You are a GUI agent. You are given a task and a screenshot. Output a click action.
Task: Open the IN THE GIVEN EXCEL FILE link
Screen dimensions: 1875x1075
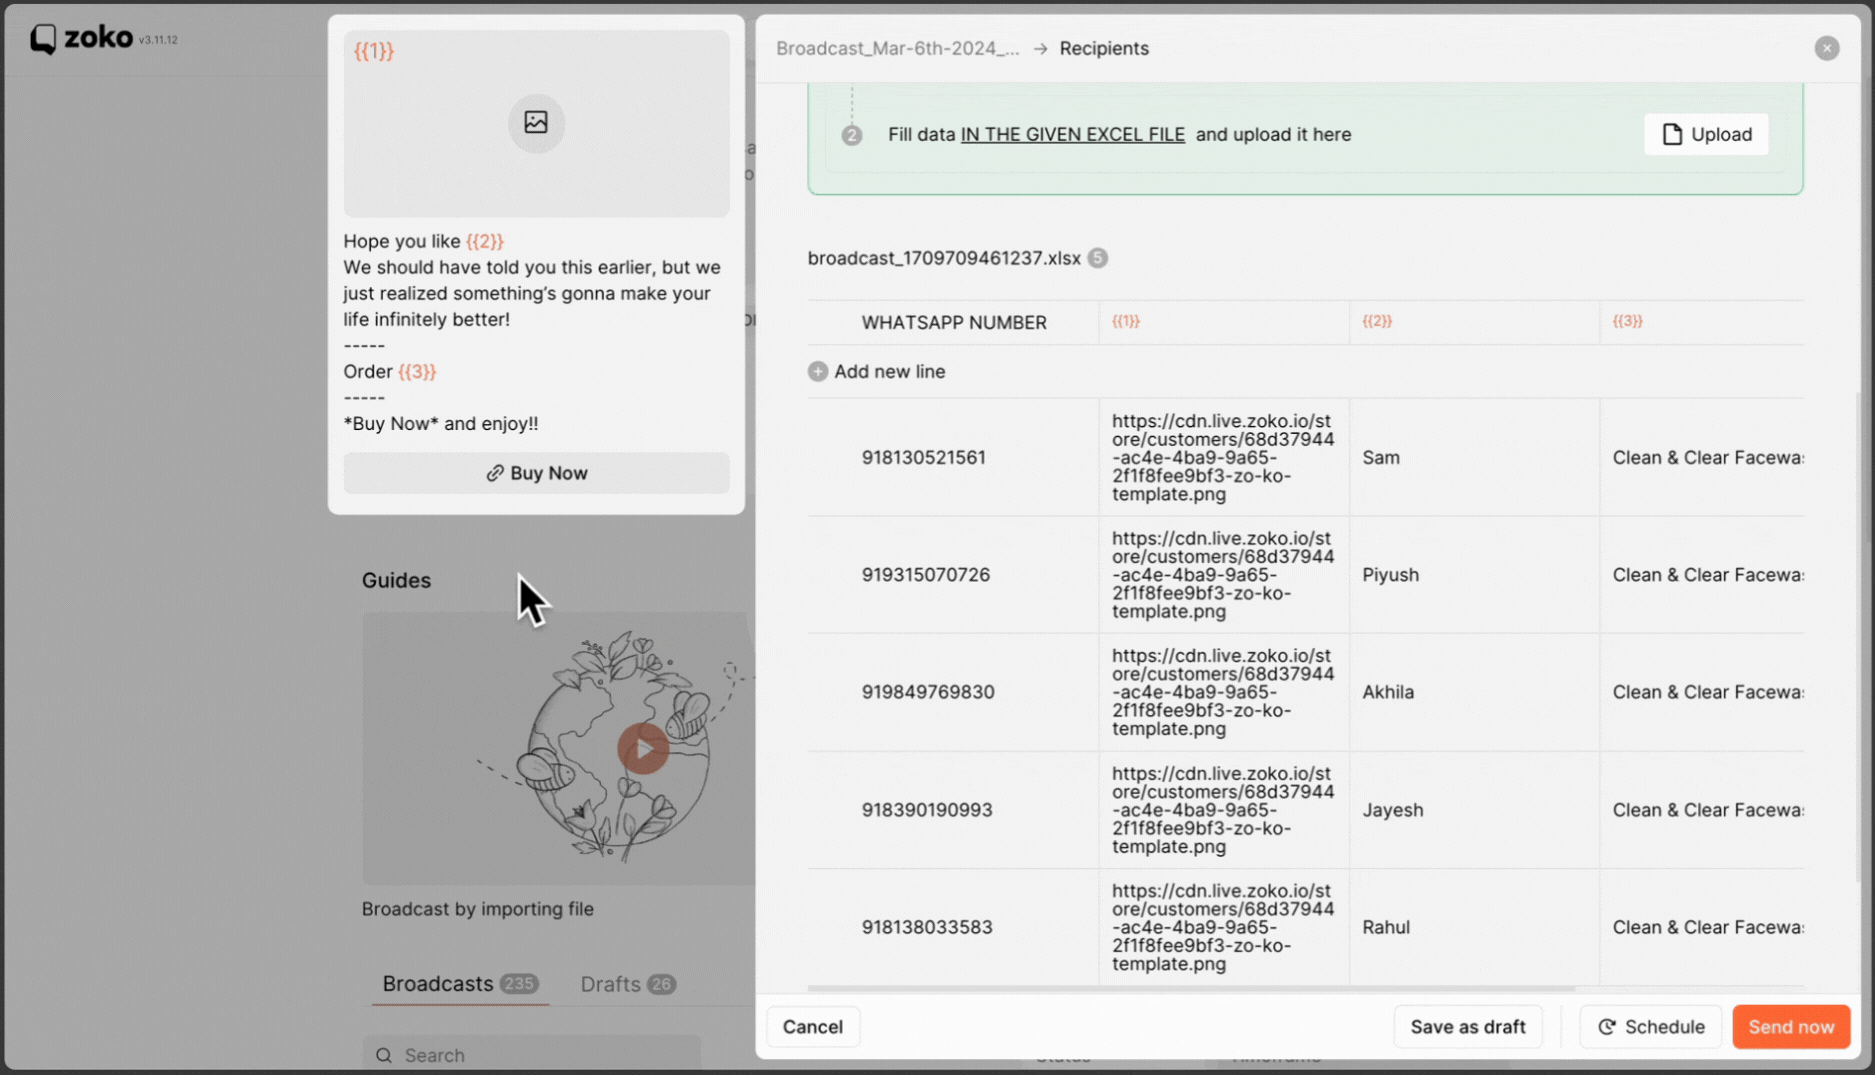[x=1072, y=134]
